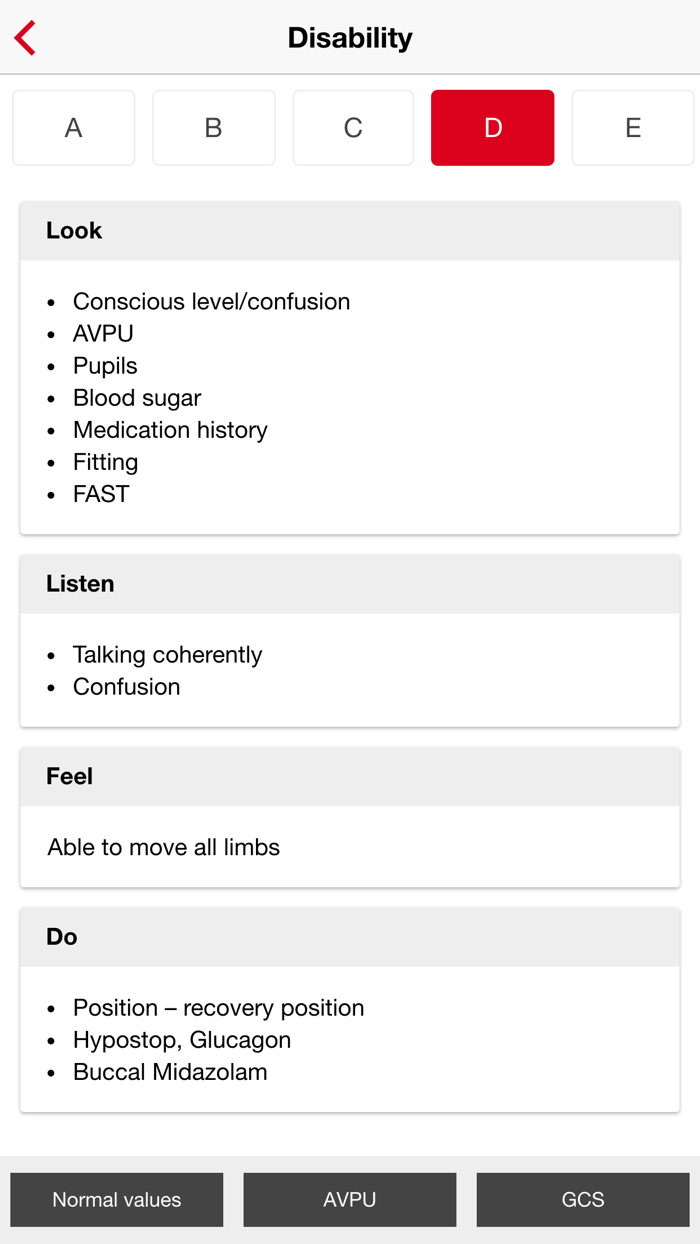
Task: Switch to the E tab
Action: pos(632,127)
